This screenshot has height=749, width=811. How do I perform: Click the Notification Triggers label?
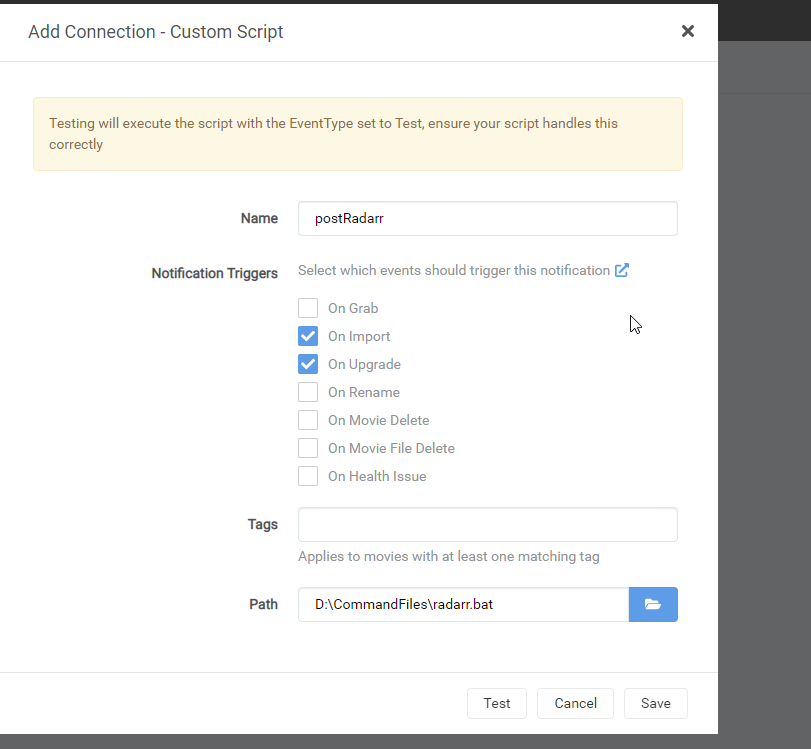tap(214, 273)
